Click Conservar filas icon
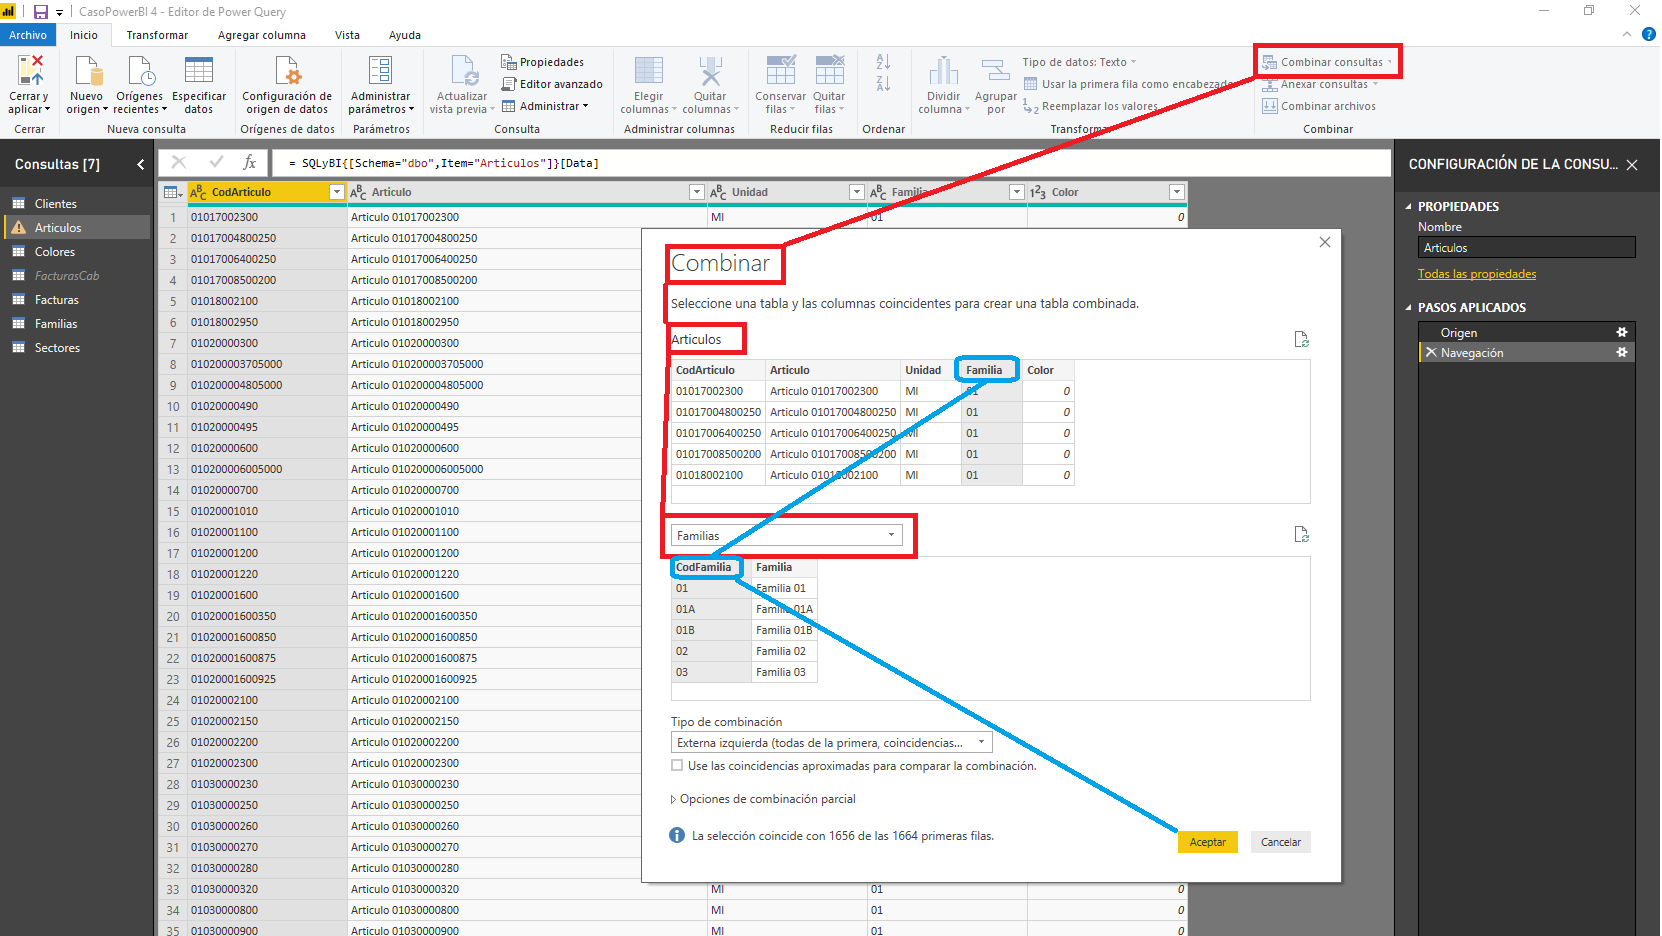The height and width of the screenshot is (936, 1662). coord(781,71)
